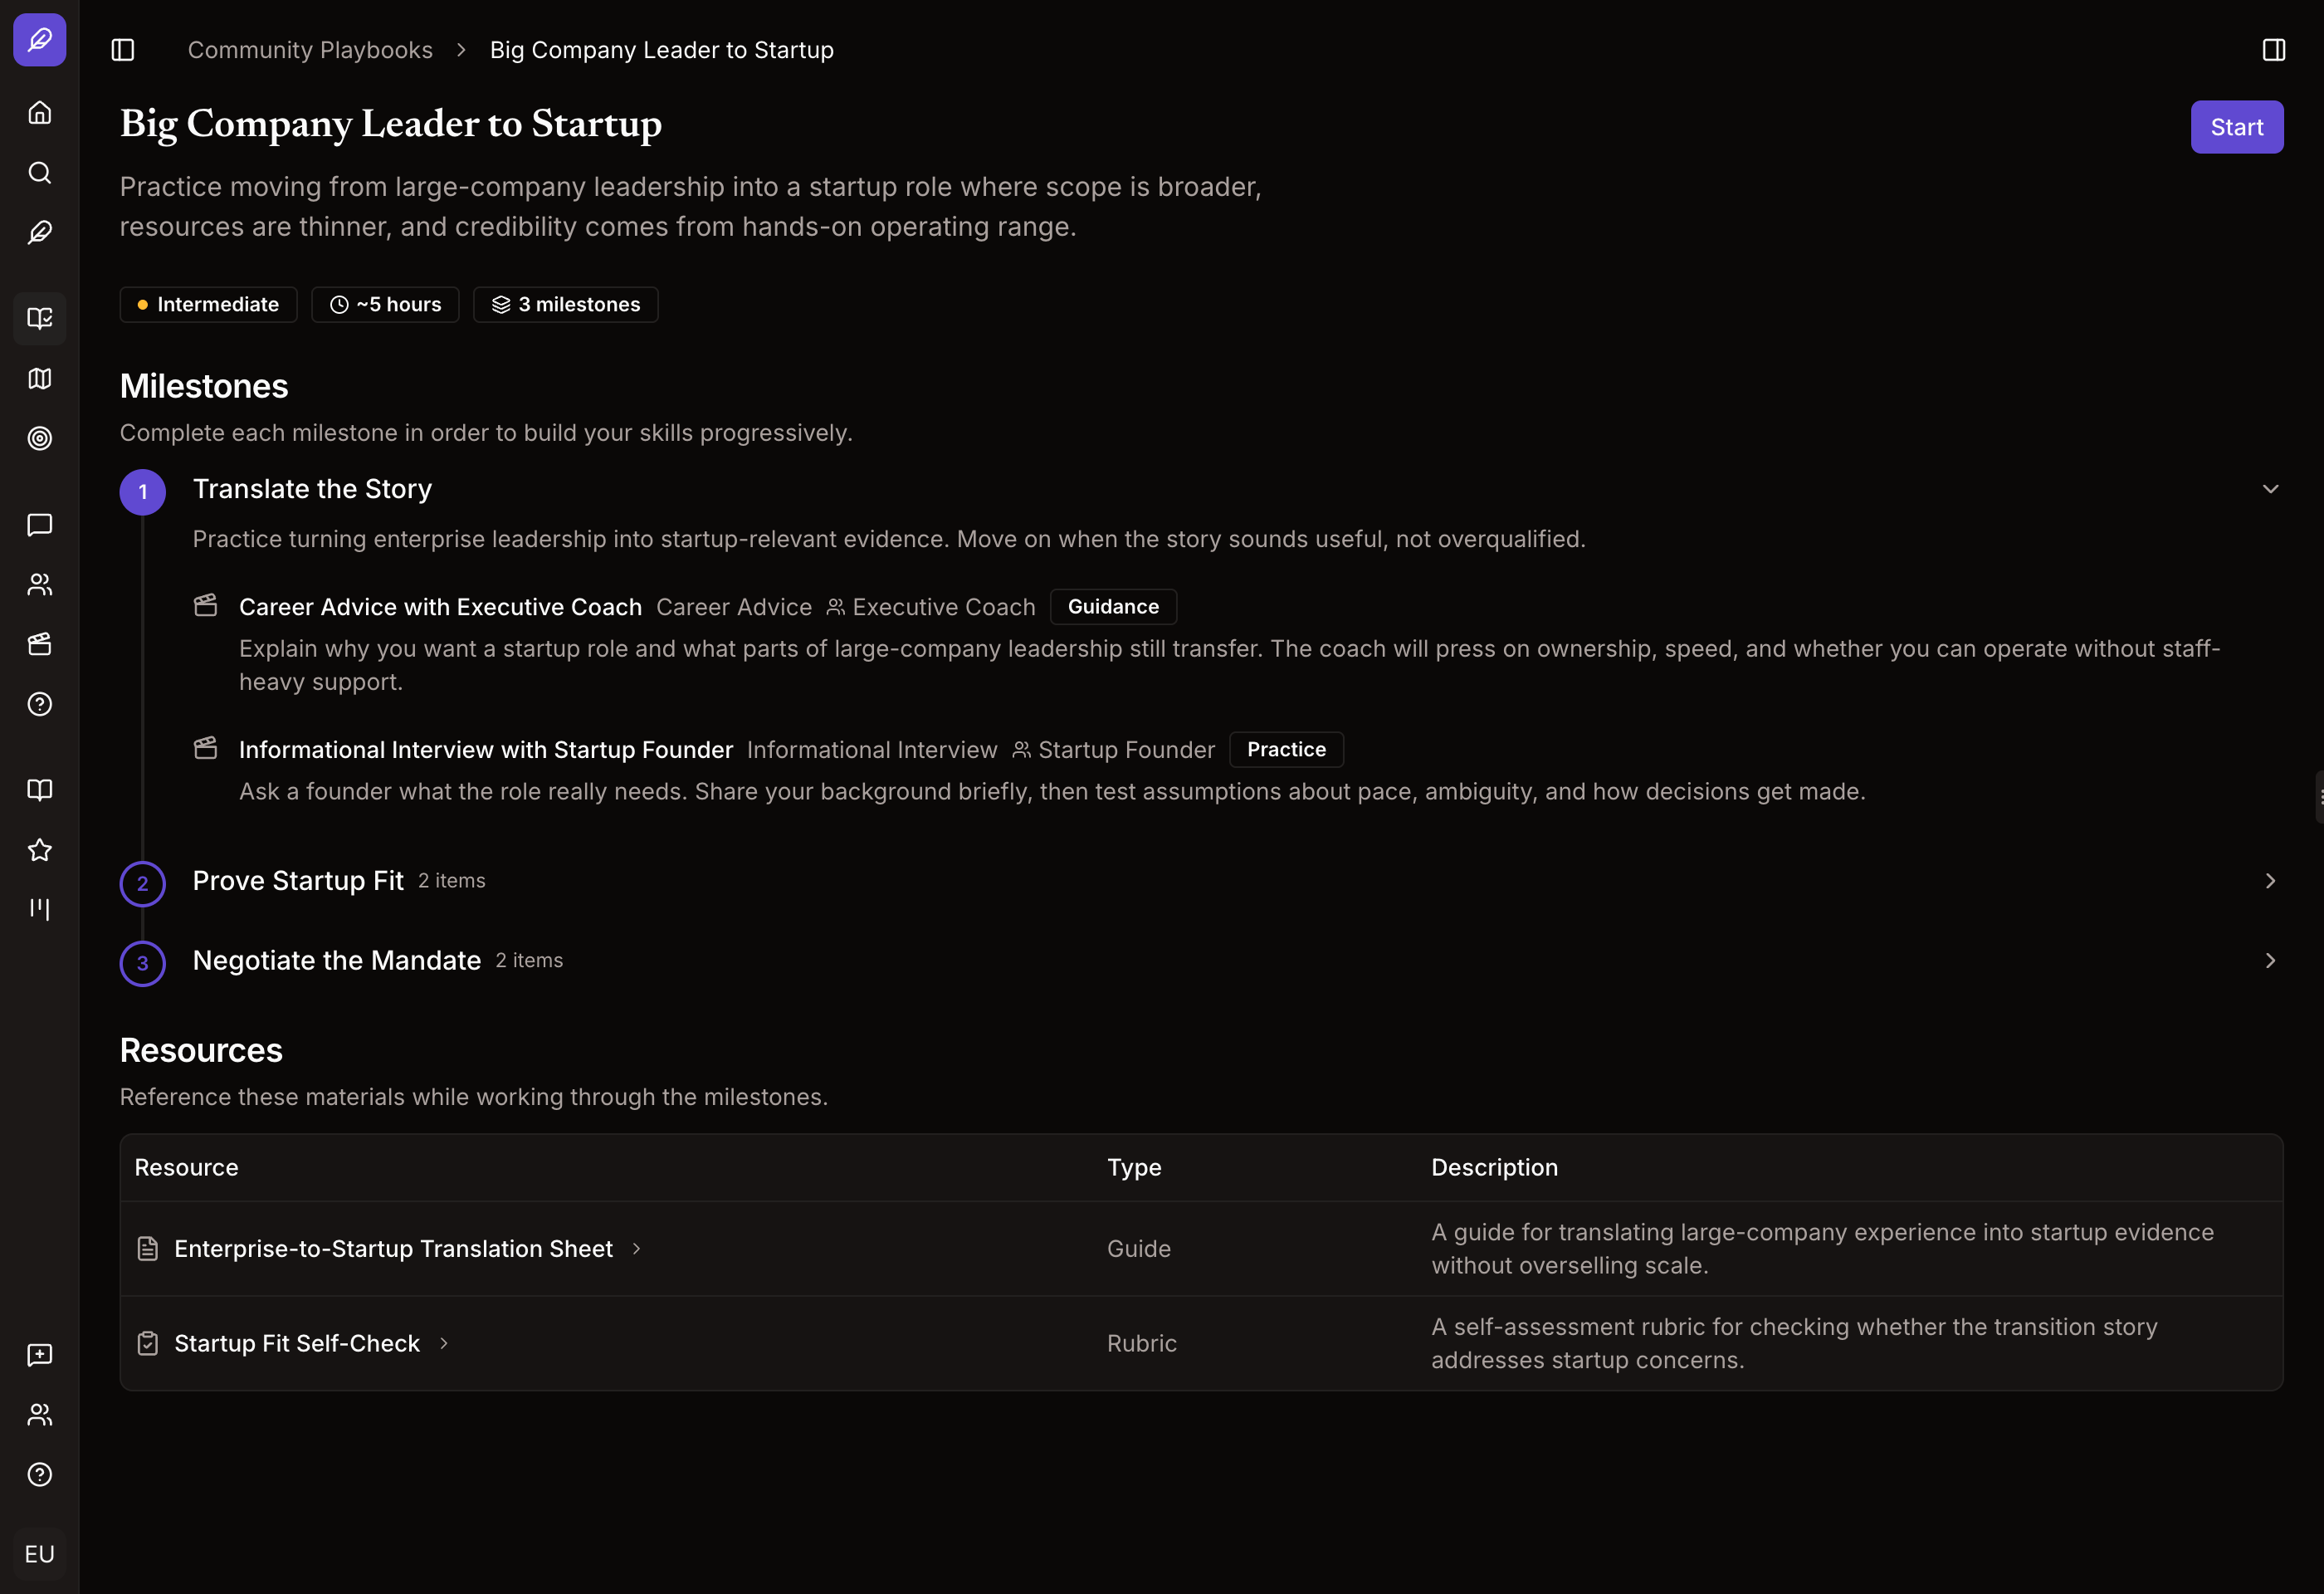The width and height of the screenshot is (2324, 1594).
Task: Open the chat message sidebar icon
Action: tap(40, 524)
